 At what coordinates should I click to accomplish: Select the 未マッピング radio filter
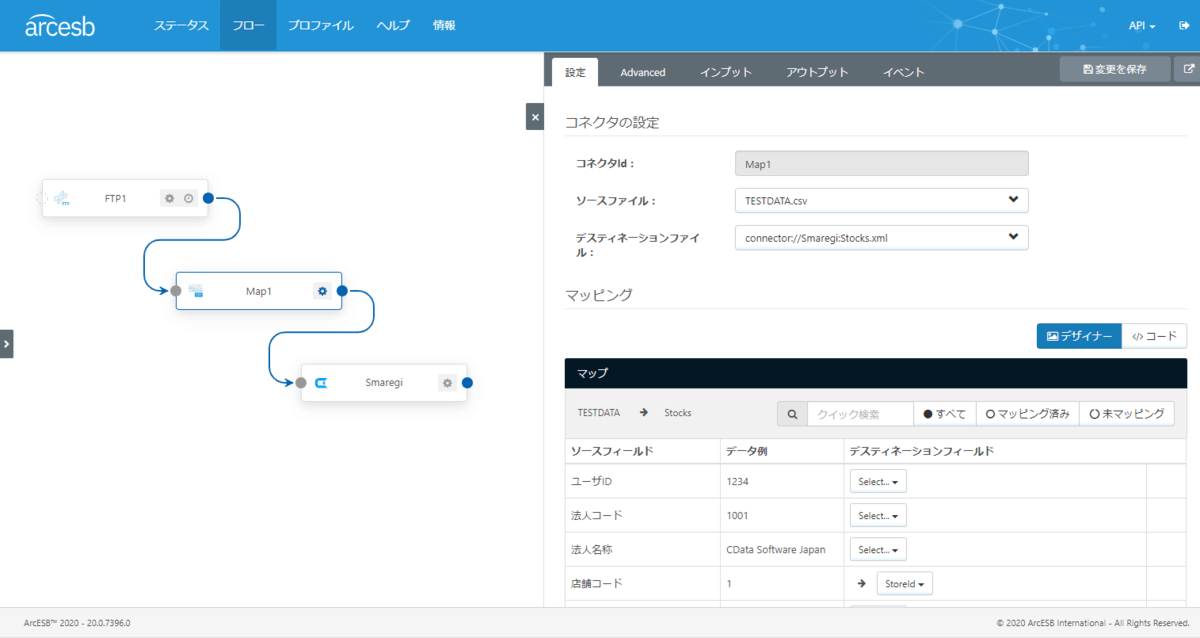click(x=1126, y=414)
